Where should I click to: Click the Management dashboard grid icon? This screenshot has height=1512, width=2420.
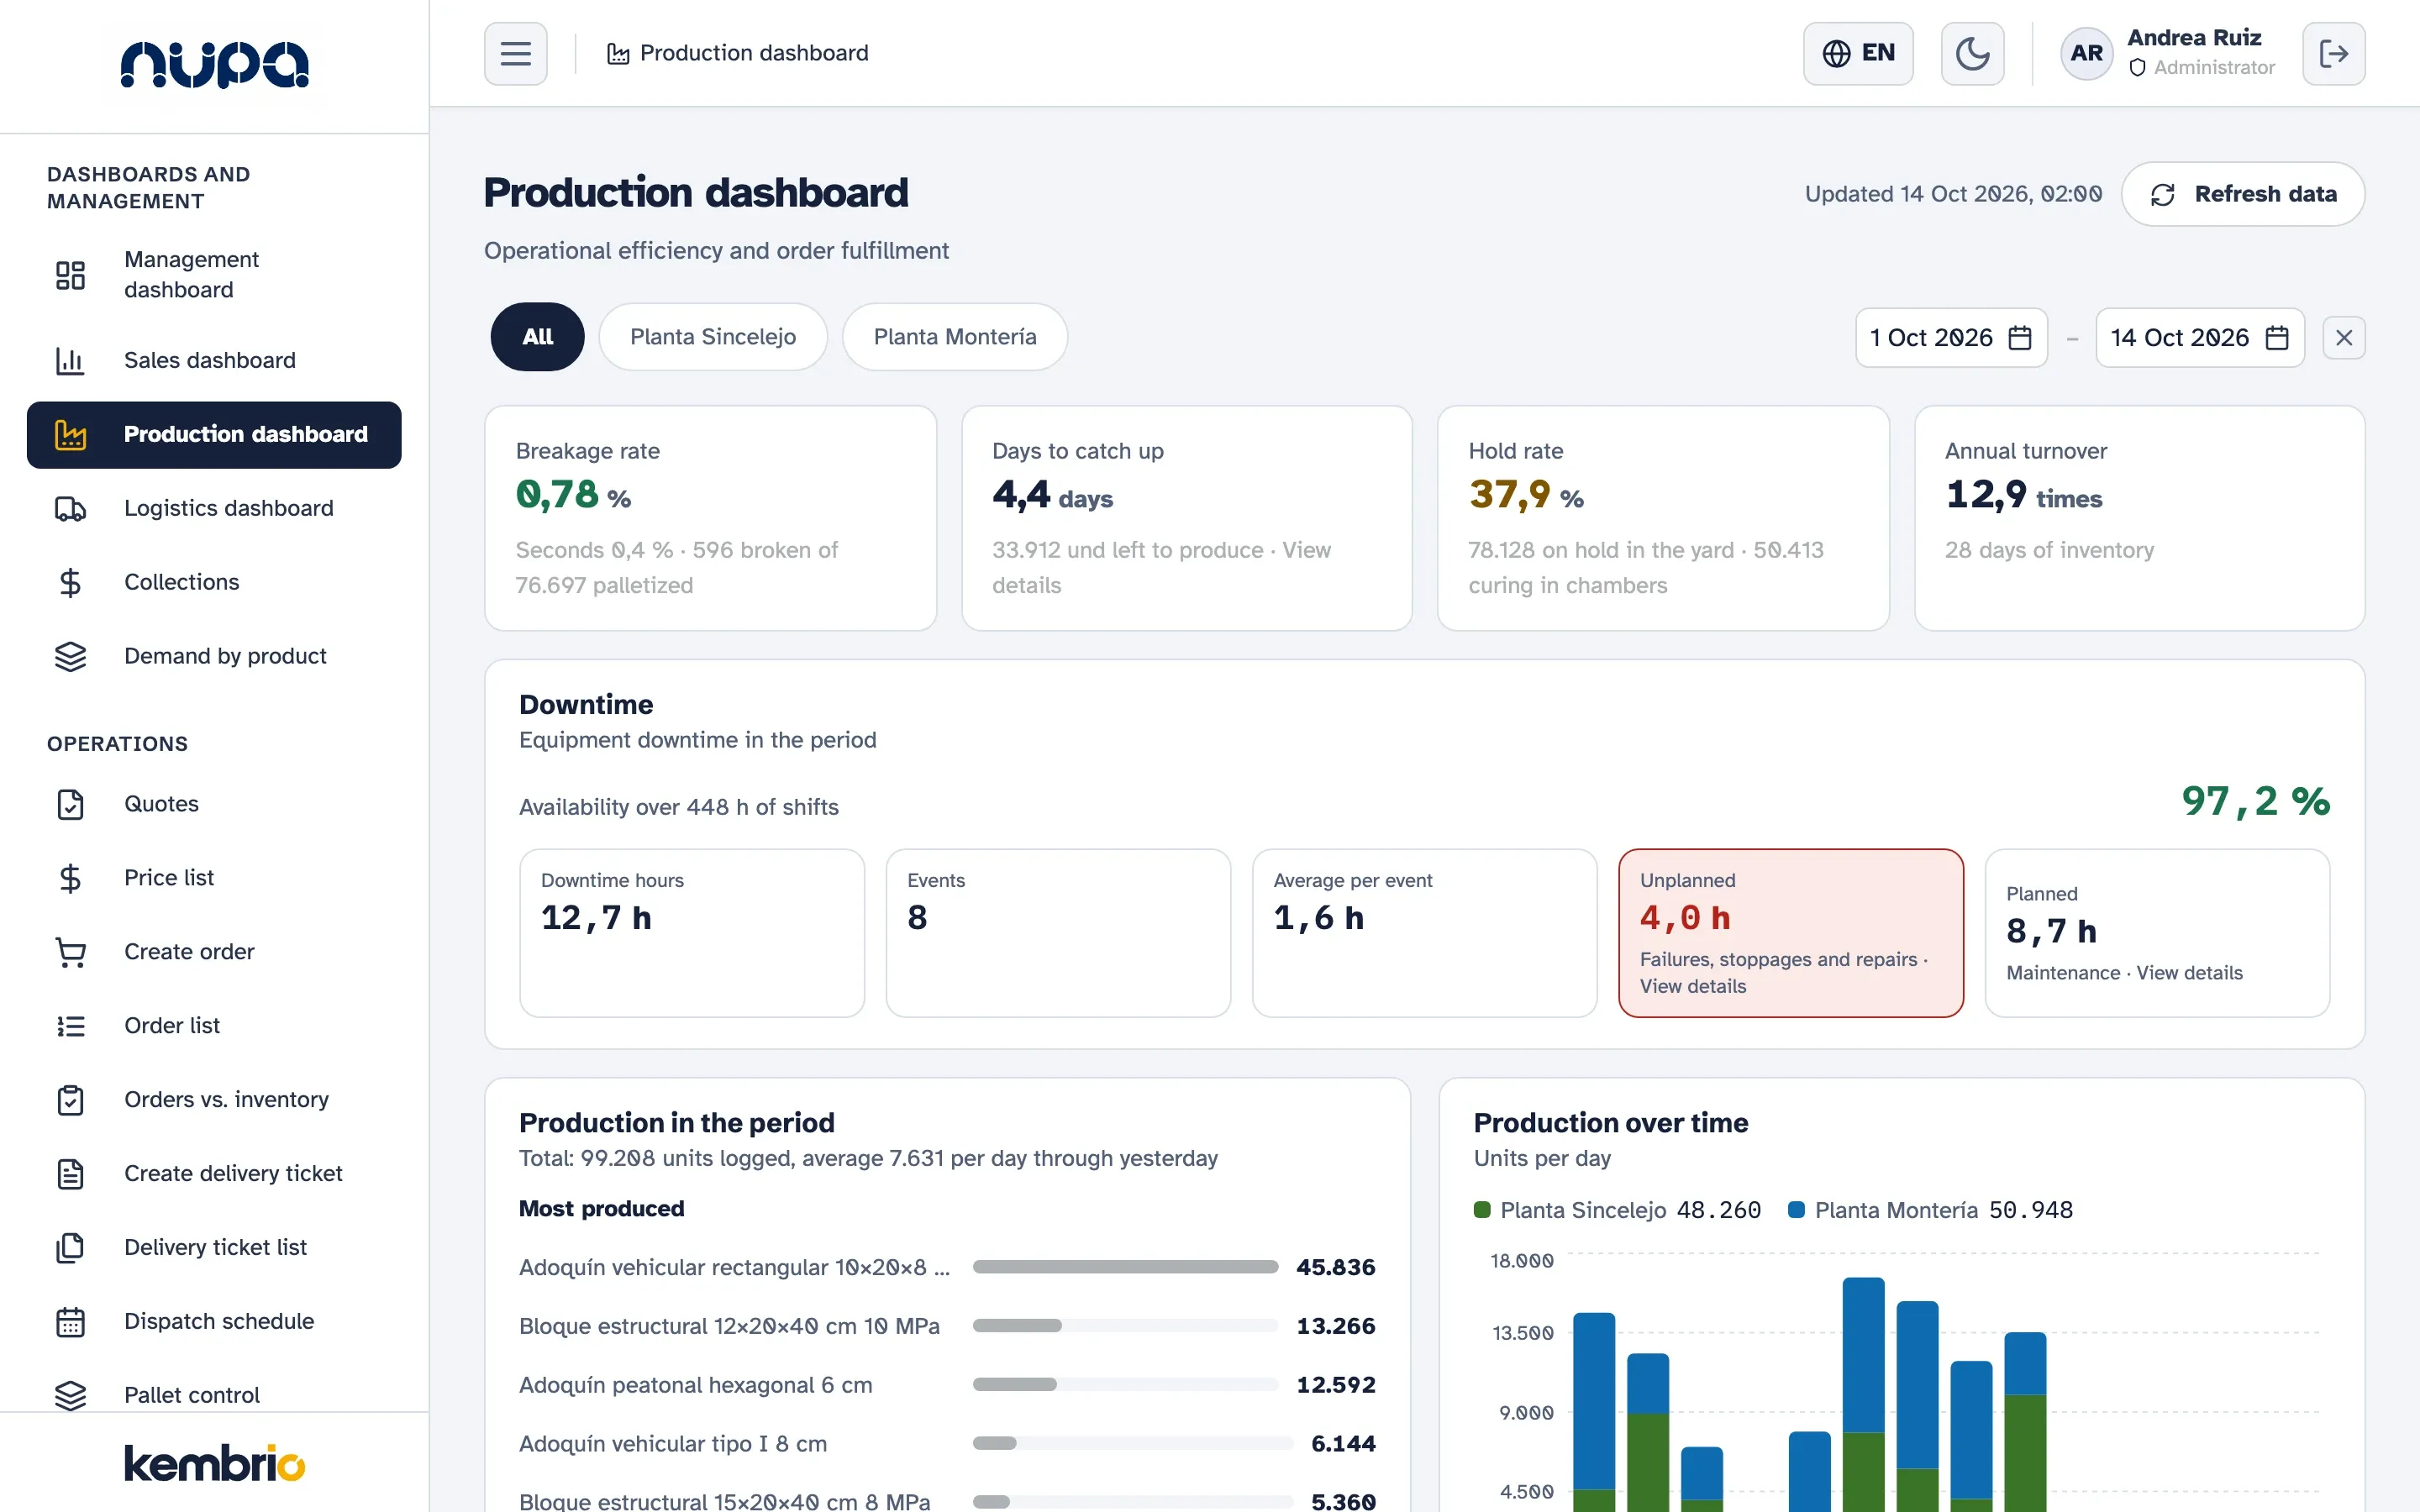click(x=70, y=275)
